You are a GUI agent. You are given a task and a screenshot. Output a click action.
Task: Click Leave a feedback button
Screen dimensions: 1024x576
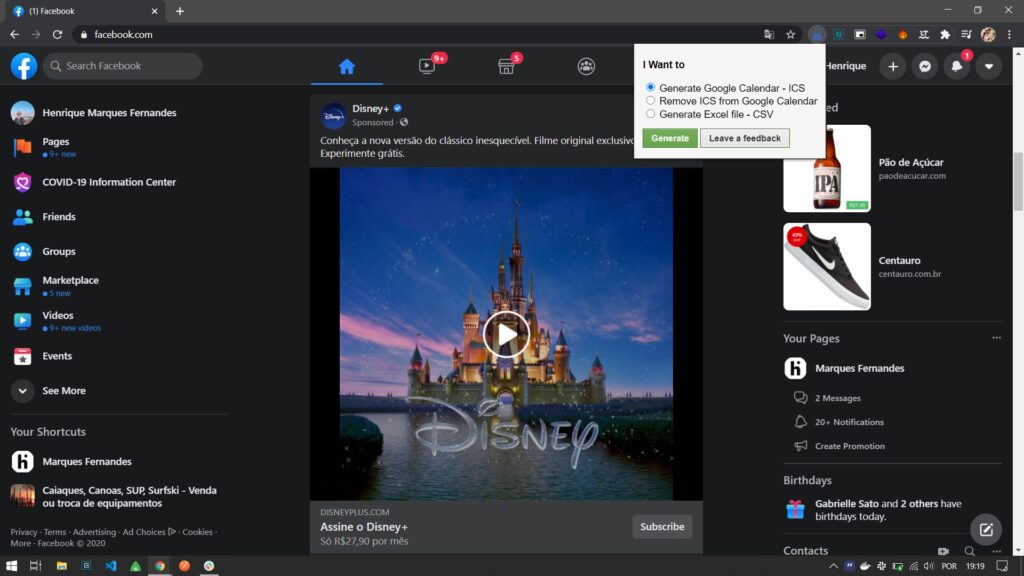point(744,138)
